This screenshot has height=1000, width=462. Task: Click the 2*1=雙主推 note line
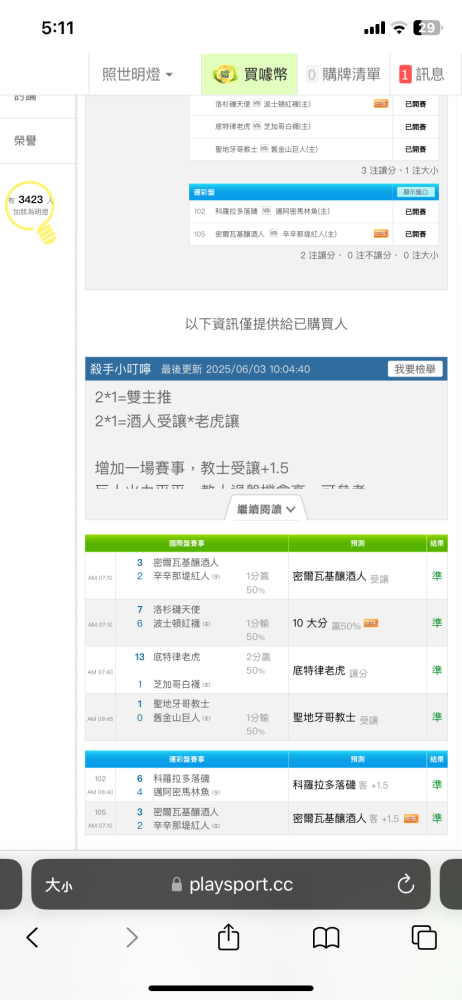tap(133, 397)
